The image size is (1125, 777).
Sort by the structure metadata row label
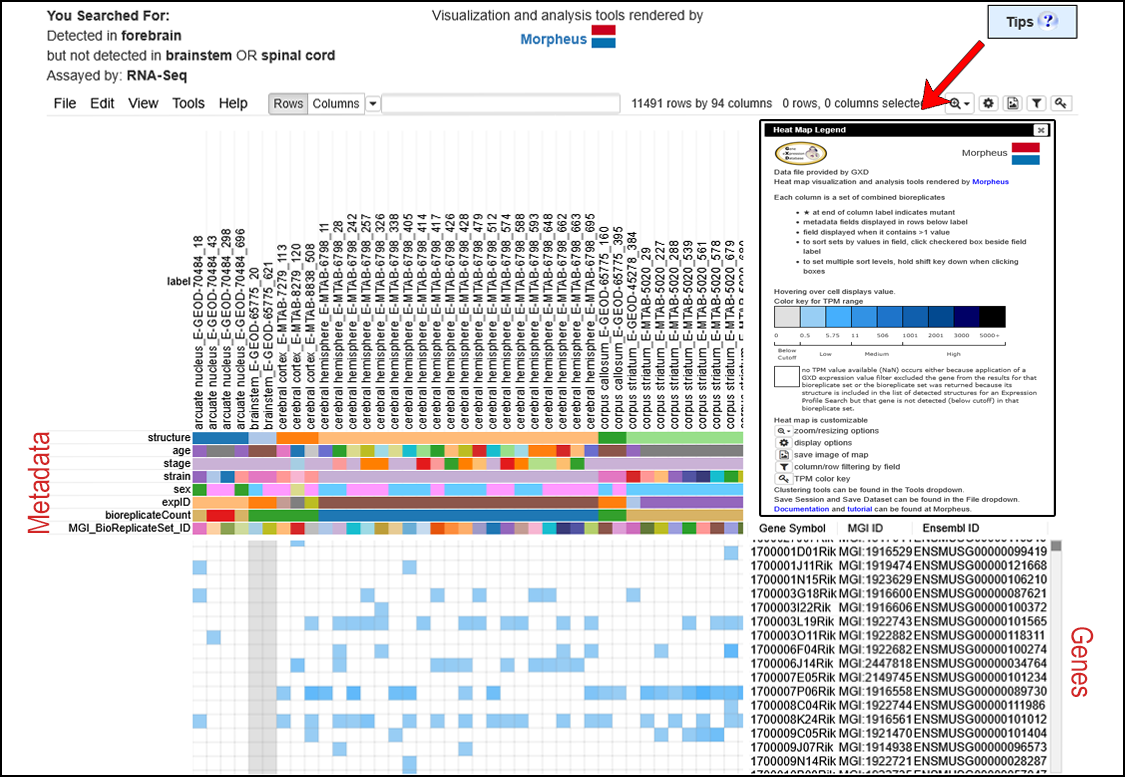tap(168, 438)
